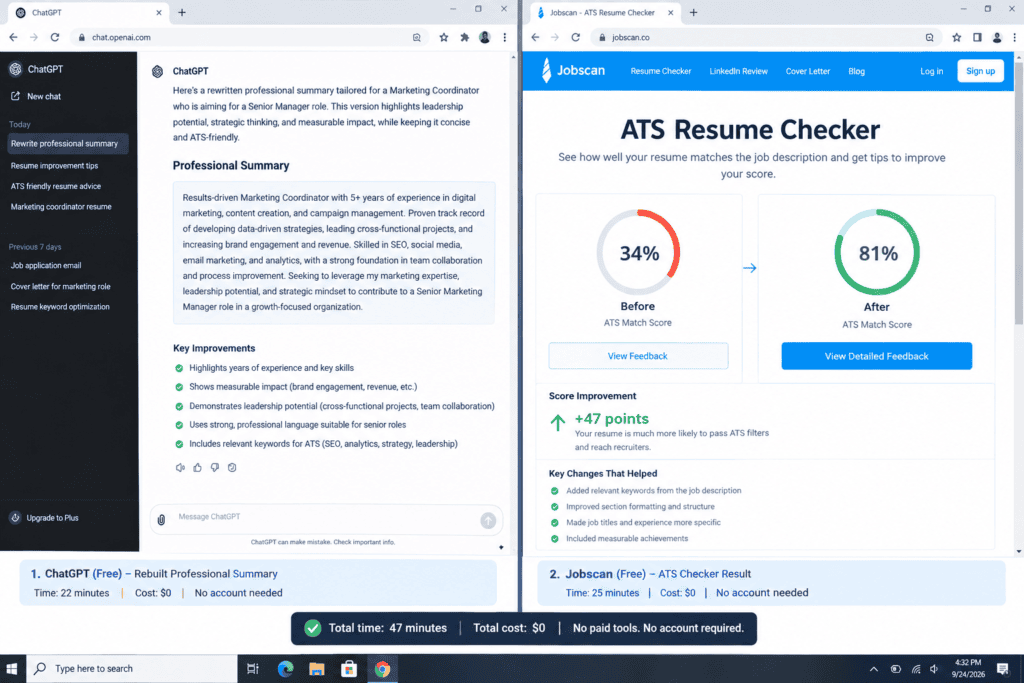Open the Resume keyword optimization chat
The image size is (1024, 683).
click(60, 307)
